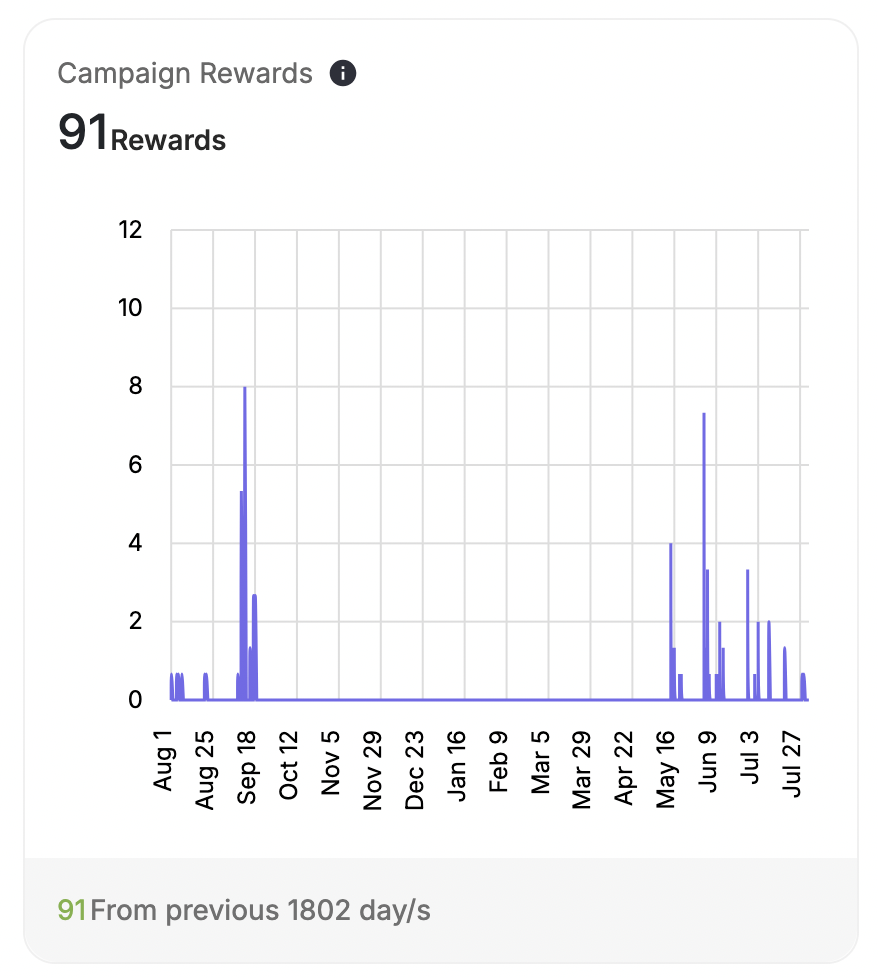Click the Rewards label next to 91
This screenshot has width=878, height=978.
[168, 140]
